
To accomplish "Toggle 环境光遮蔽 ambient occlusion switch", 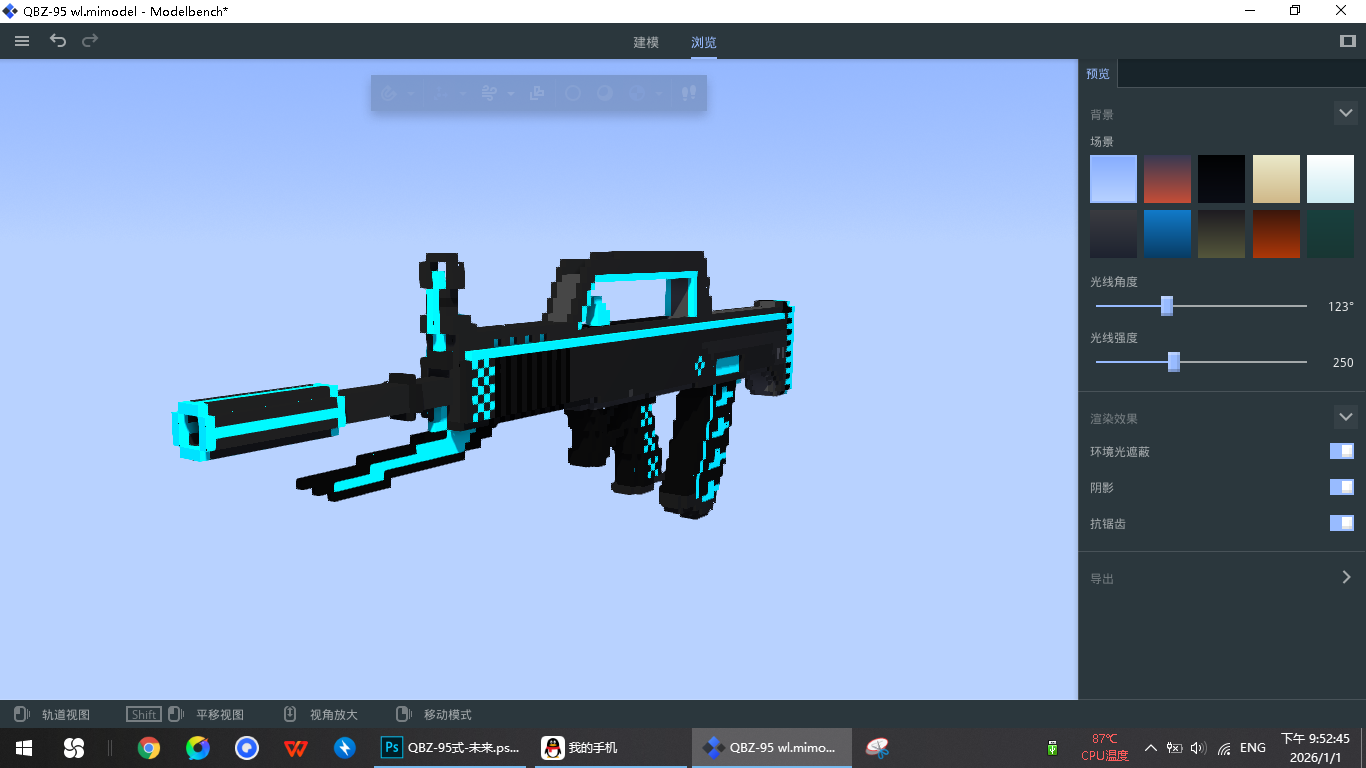I will point(1341,451).
